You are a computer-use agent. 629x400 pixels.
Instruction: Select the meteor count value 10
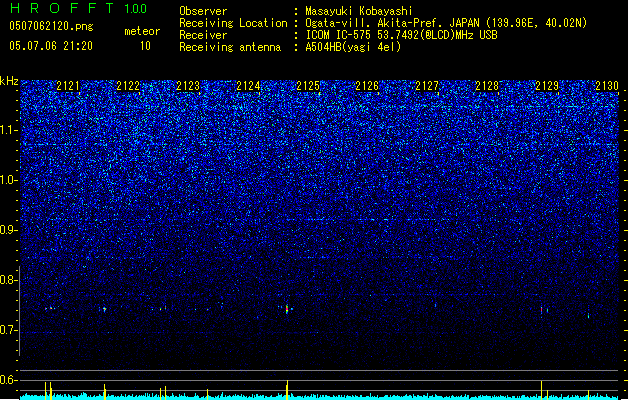(x=145, y=46)
